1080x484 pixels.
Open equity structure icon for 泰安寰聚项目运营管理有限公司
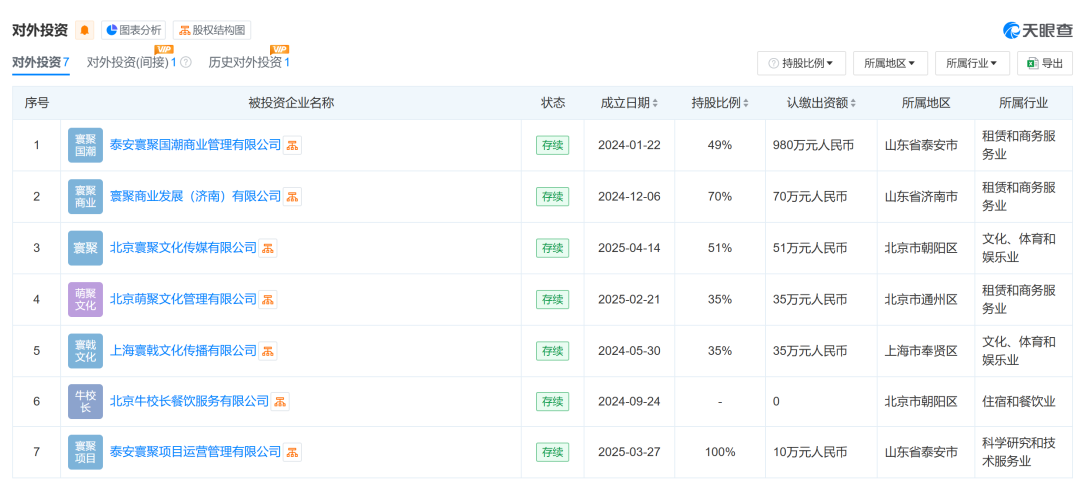[293, 452]
